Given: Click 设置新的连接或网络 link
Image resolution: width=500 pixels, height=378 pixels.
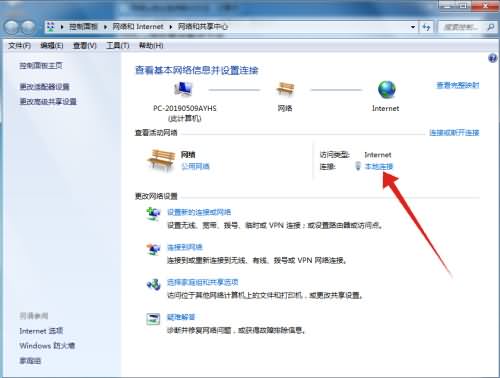Looking at the screenshot, I should point(199,212).
